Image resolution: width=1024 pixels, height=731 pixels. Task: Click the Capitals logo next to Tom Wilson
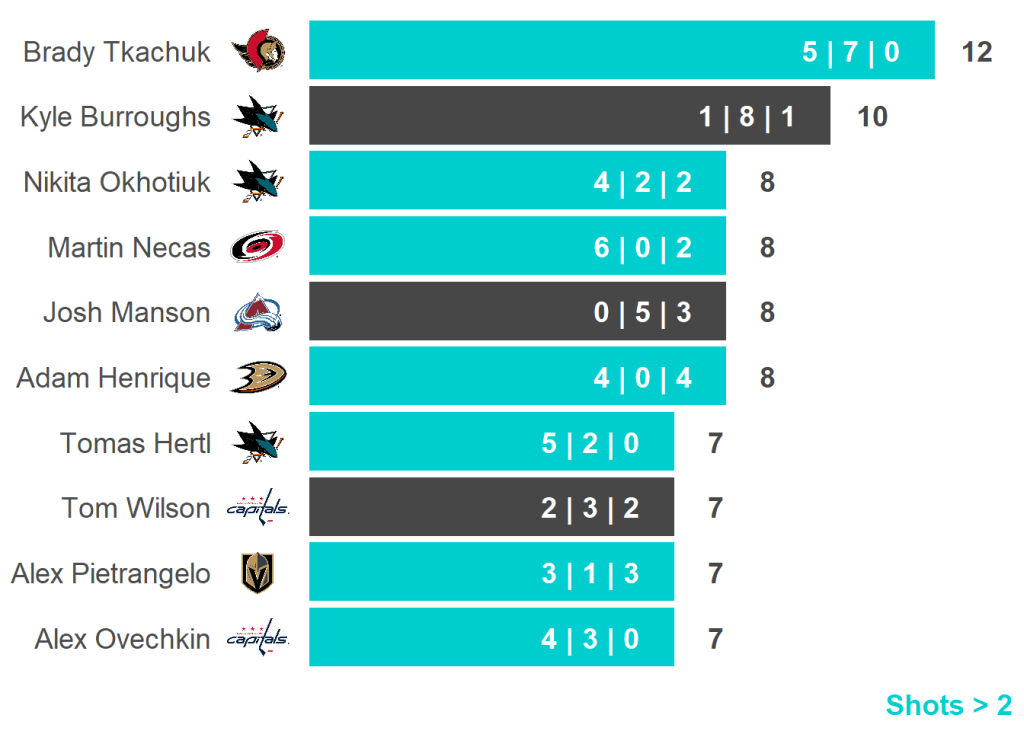click(x=258, y=508)
